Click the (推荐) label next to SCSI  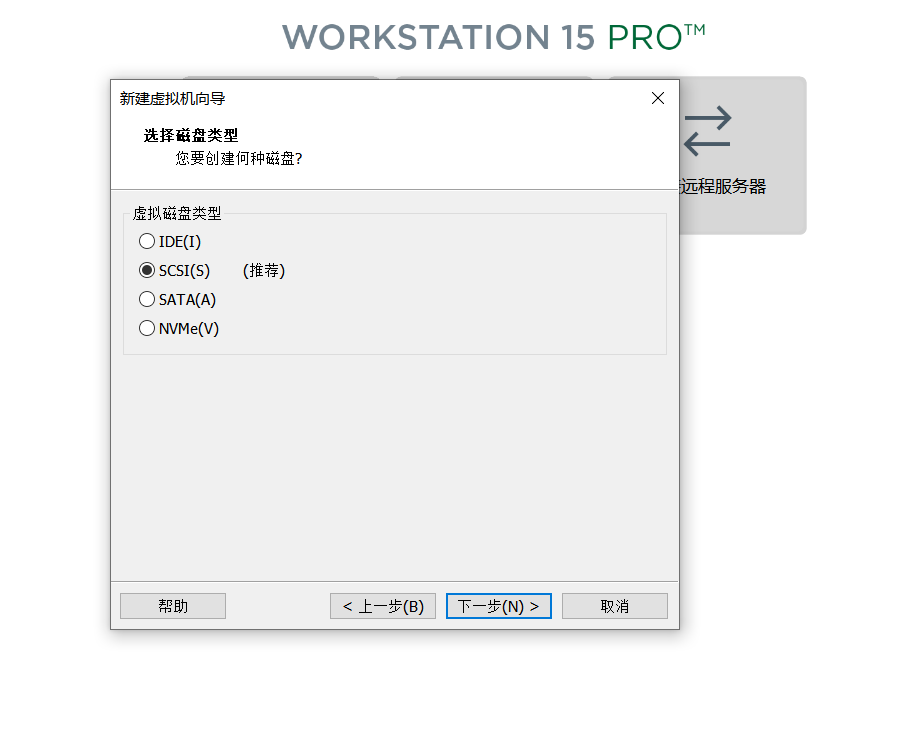click(264, 270)
